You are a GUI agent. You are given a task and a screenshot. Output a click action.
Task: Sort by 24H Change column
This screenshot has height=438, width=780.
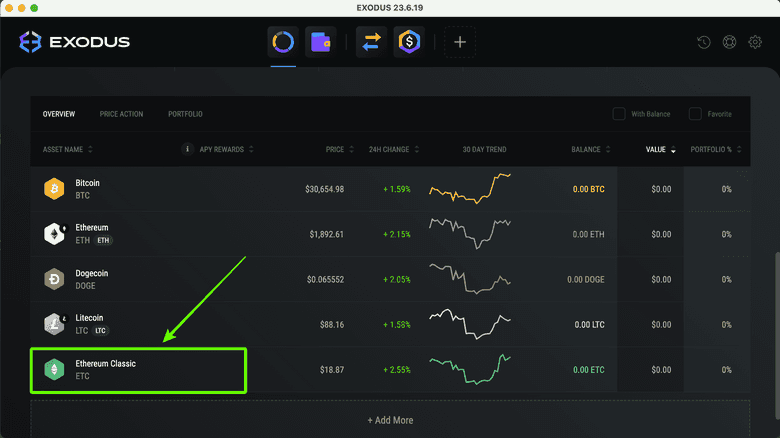(x=392, y=150)
